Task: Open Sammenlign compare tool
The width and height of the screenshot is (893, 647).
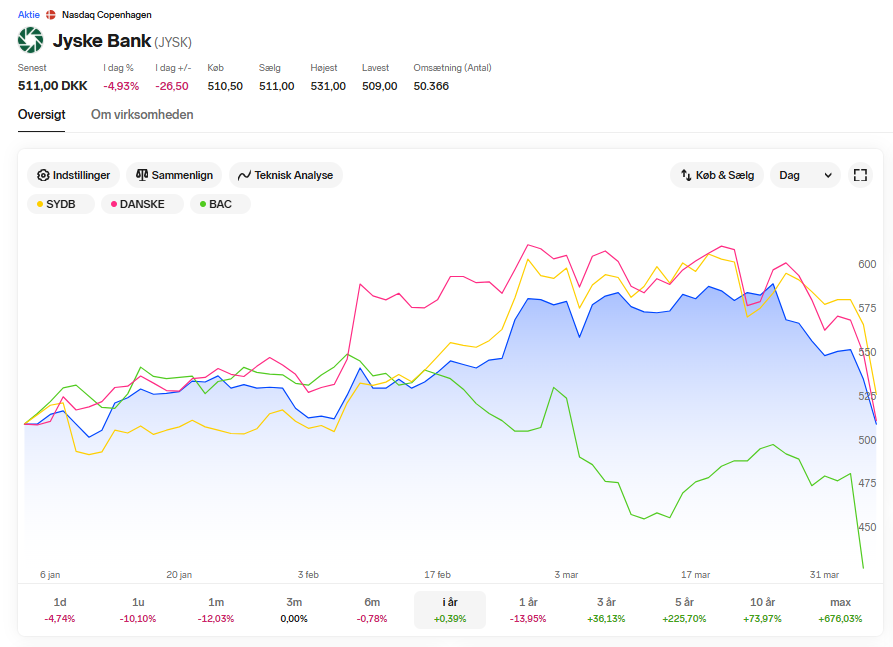Action: pos(174,175)
